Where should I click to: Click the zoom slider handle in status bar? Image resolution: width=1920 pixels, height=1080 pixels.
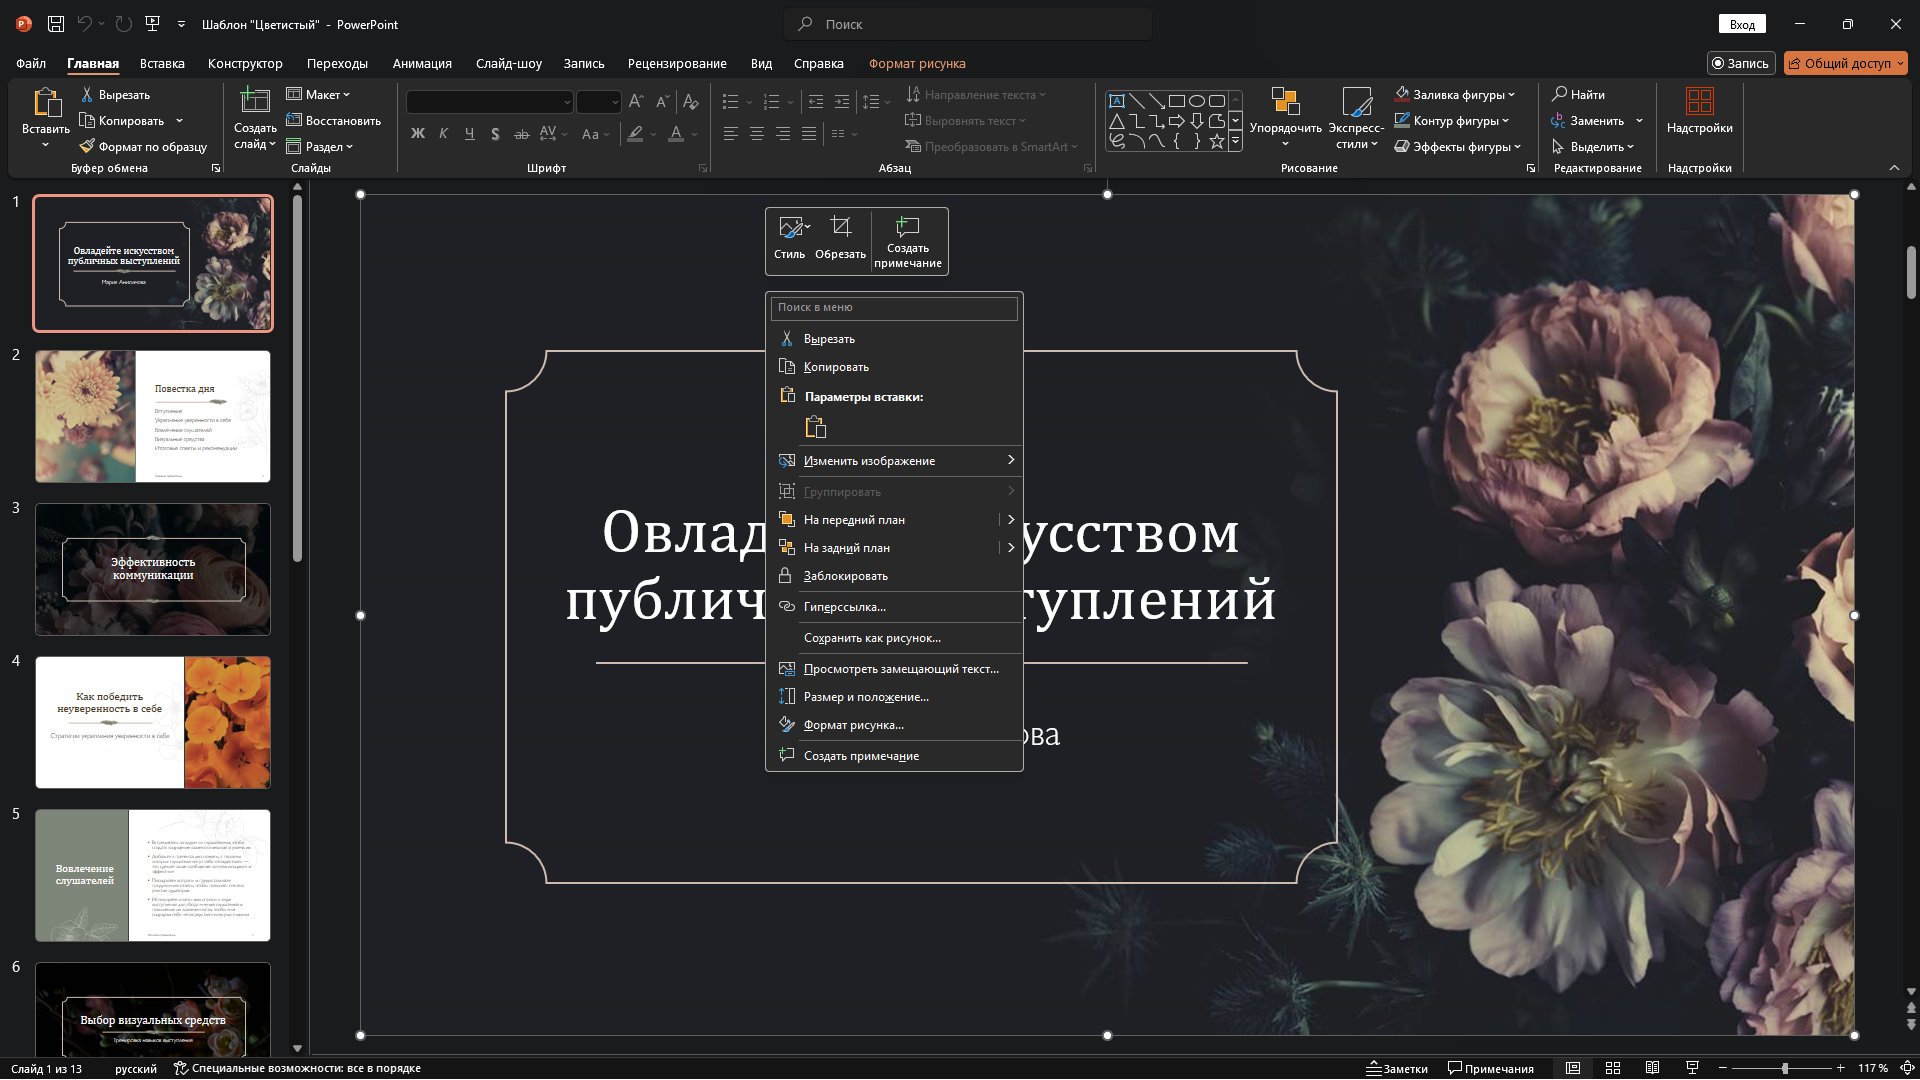click(x=1785, y=1068)
